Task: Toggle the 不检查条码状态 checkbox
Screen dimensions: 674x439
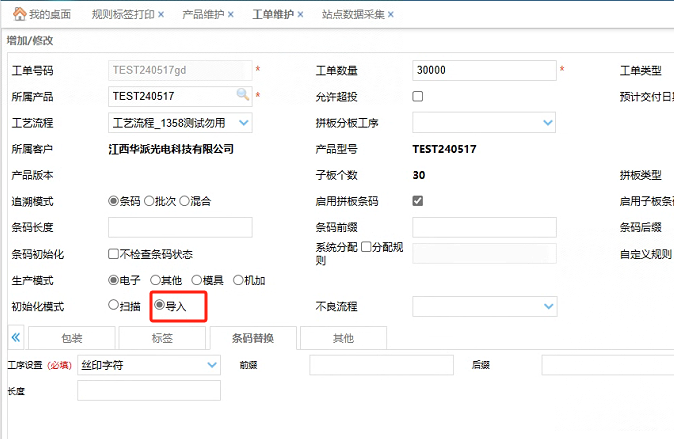Action: (113, 254)
